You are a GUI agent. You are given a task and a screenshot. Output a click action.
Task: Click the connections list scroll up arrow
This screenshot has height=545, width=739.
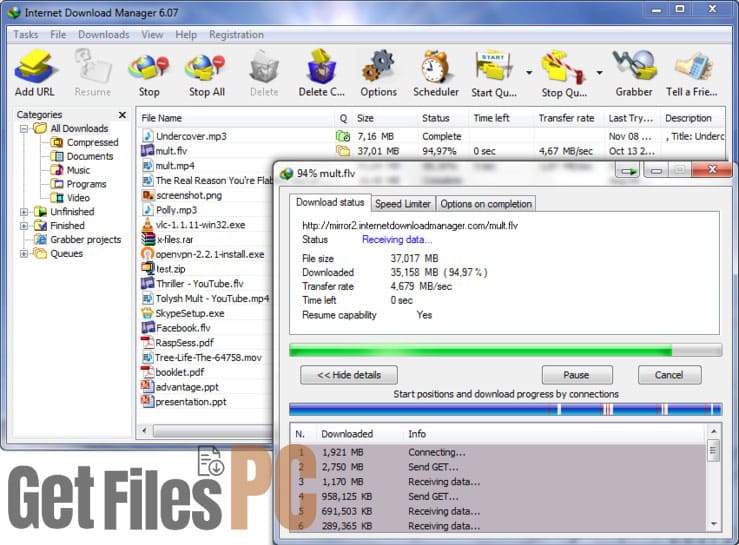click(714, 431)
